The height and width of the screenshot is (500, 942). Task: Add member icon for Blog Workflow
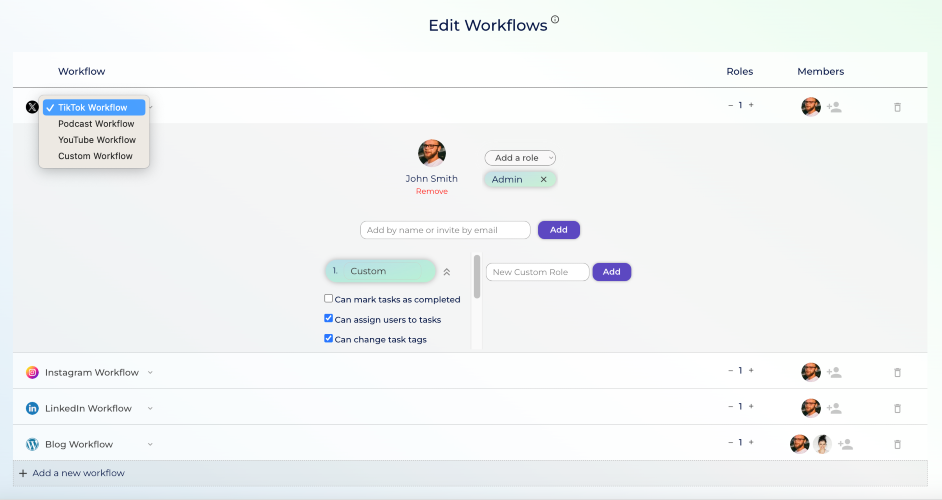pyautogui.click(x=845, y=445)
